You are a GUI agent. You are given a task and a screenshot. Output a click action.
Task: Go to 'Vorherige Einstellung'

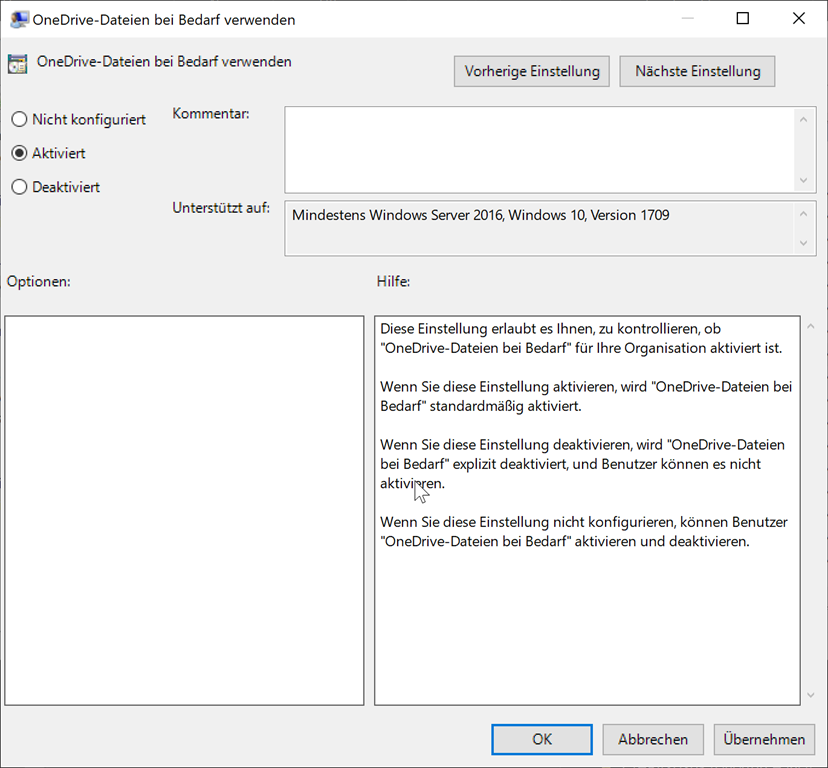tap(532, 71)
